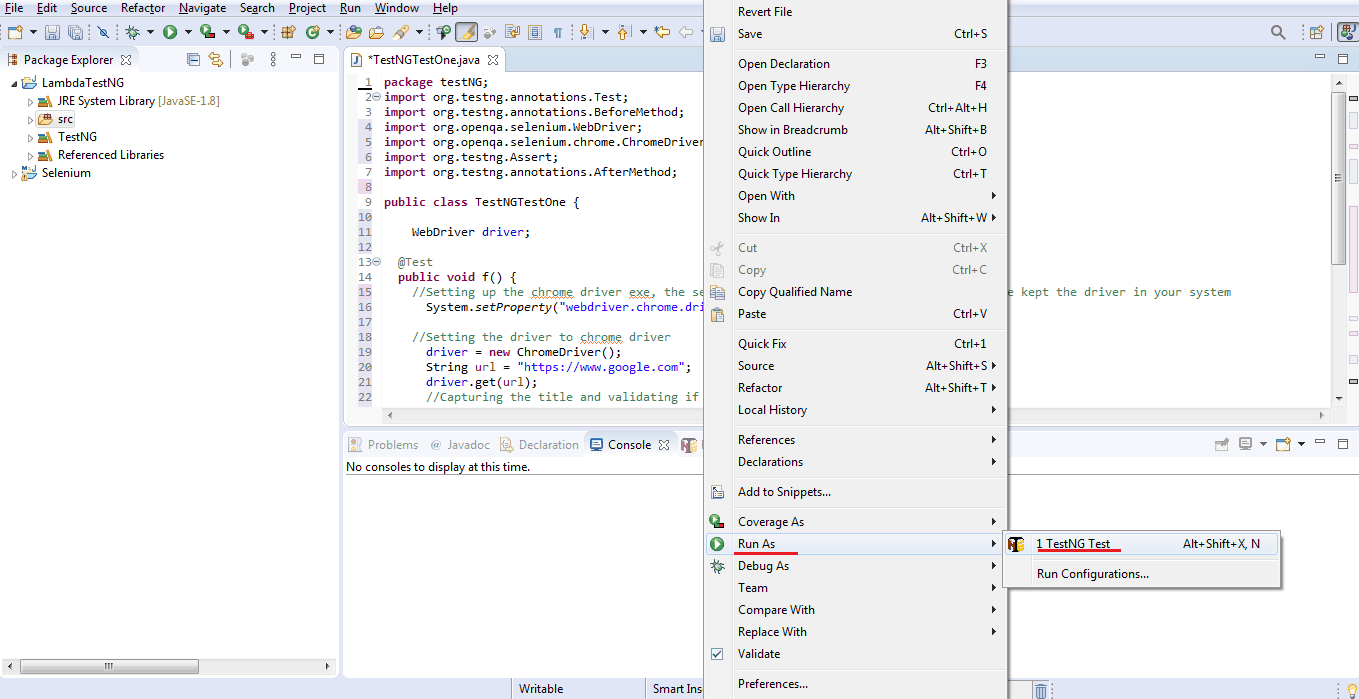Click the Search magnifier icon
This screenshot has width=1359, height=699.
(1278, 32)
